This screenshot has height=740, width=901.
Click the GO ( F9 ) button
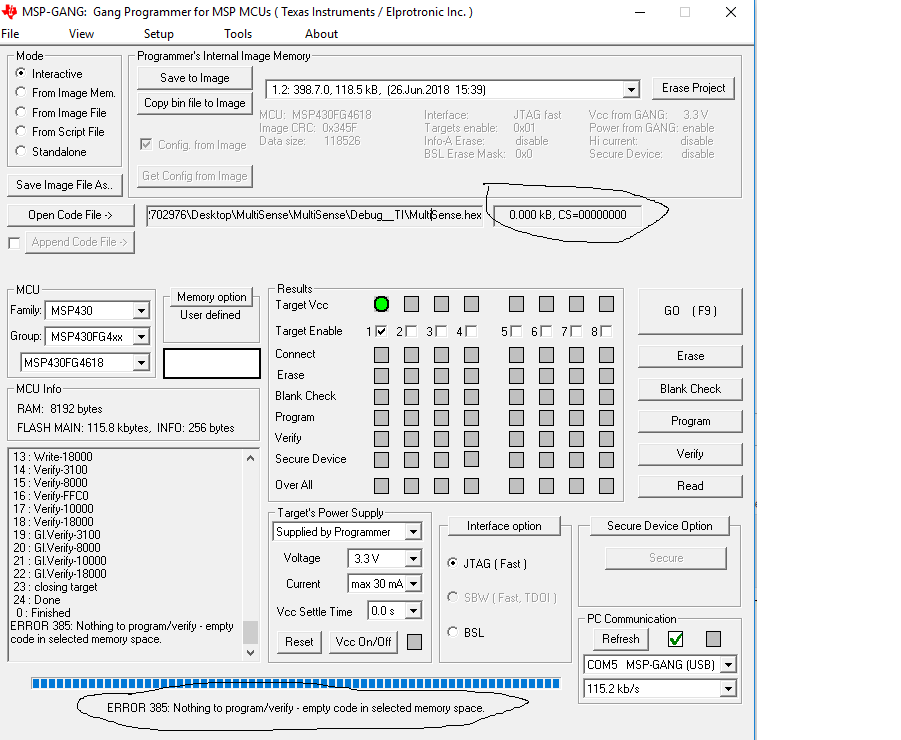click(690, 311)
